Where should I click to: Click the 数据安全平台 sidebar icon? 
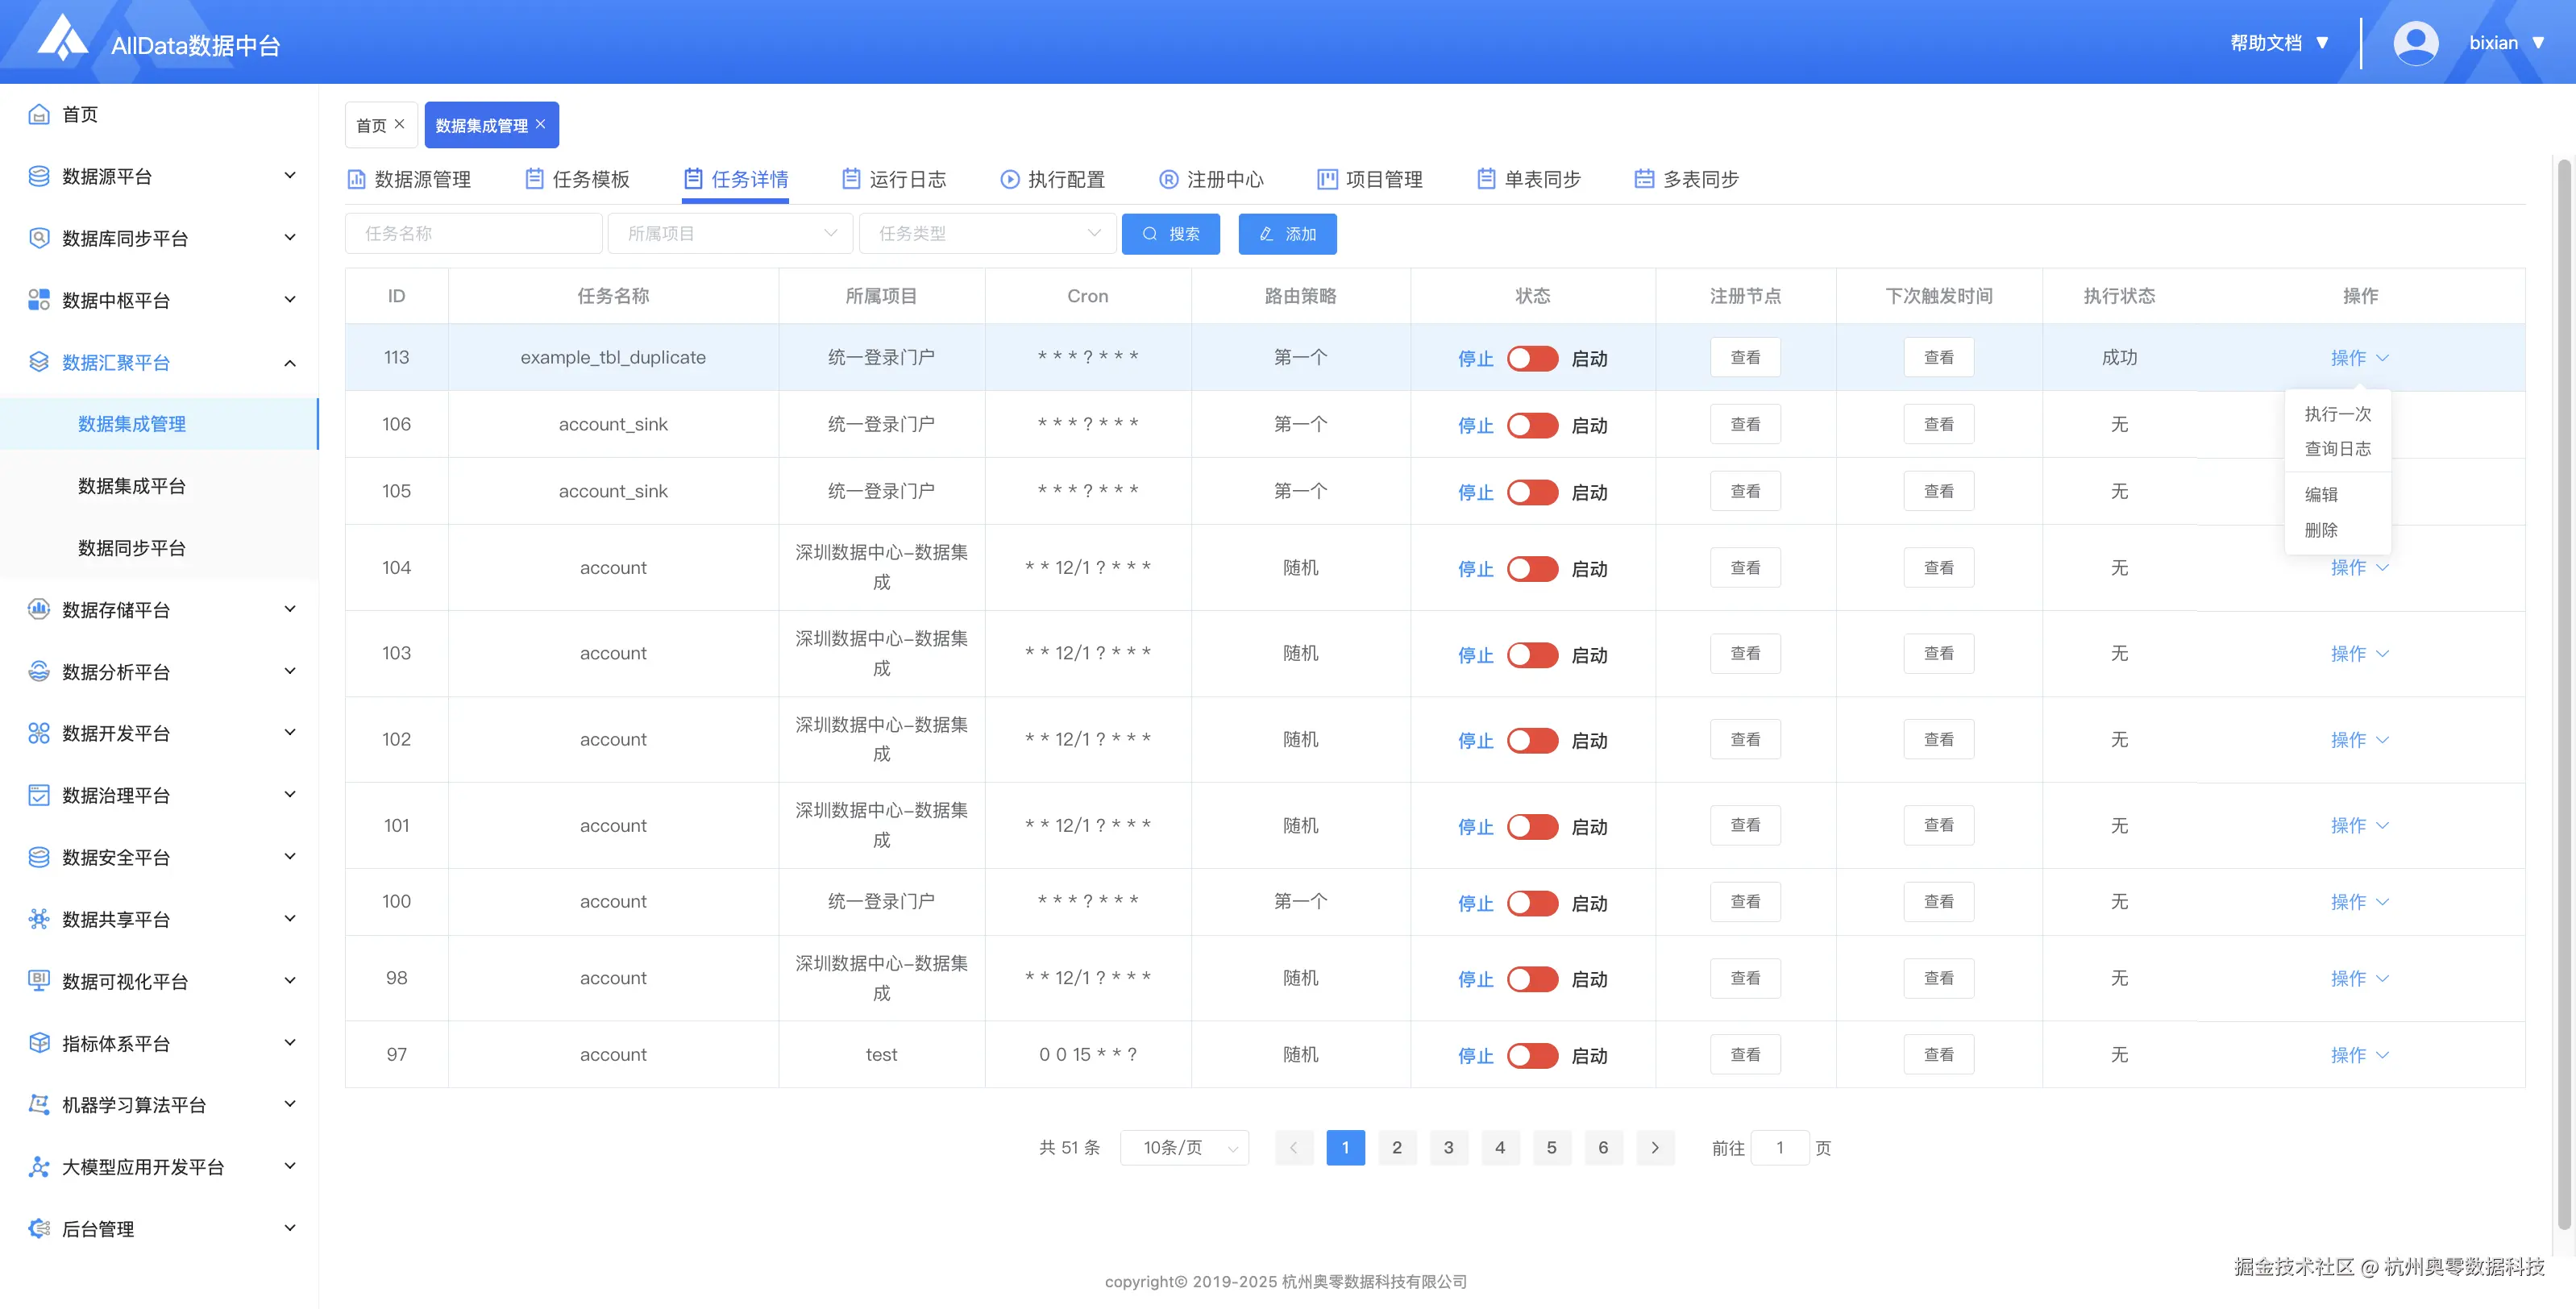[x=39, y=857]
